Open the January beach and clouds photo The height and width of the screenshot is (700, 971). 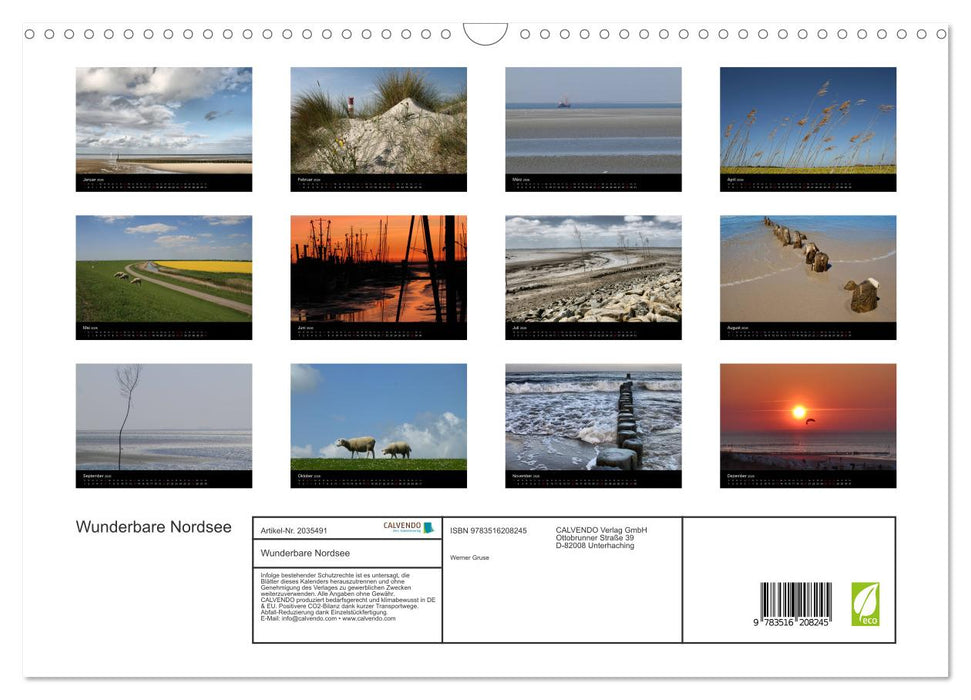[164, 121]
